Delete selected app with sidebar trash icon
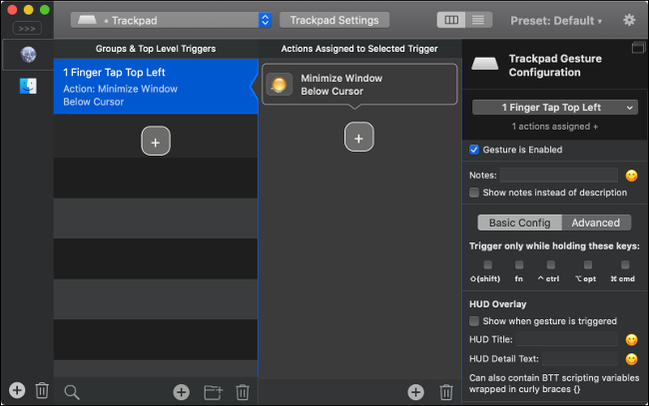The image size is (649, 406). (x=42, y=390)
